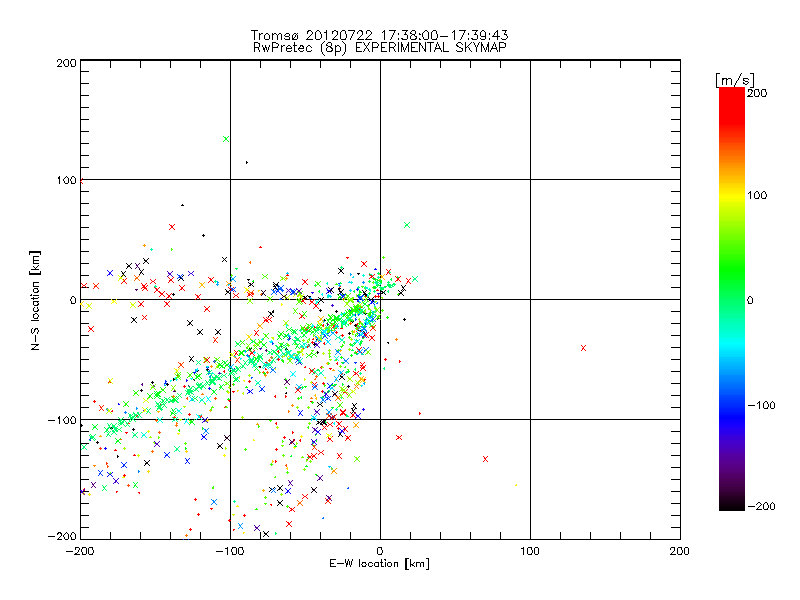Click the E-W location axis label
Screen dimensions: 800x600
point(380,564)
